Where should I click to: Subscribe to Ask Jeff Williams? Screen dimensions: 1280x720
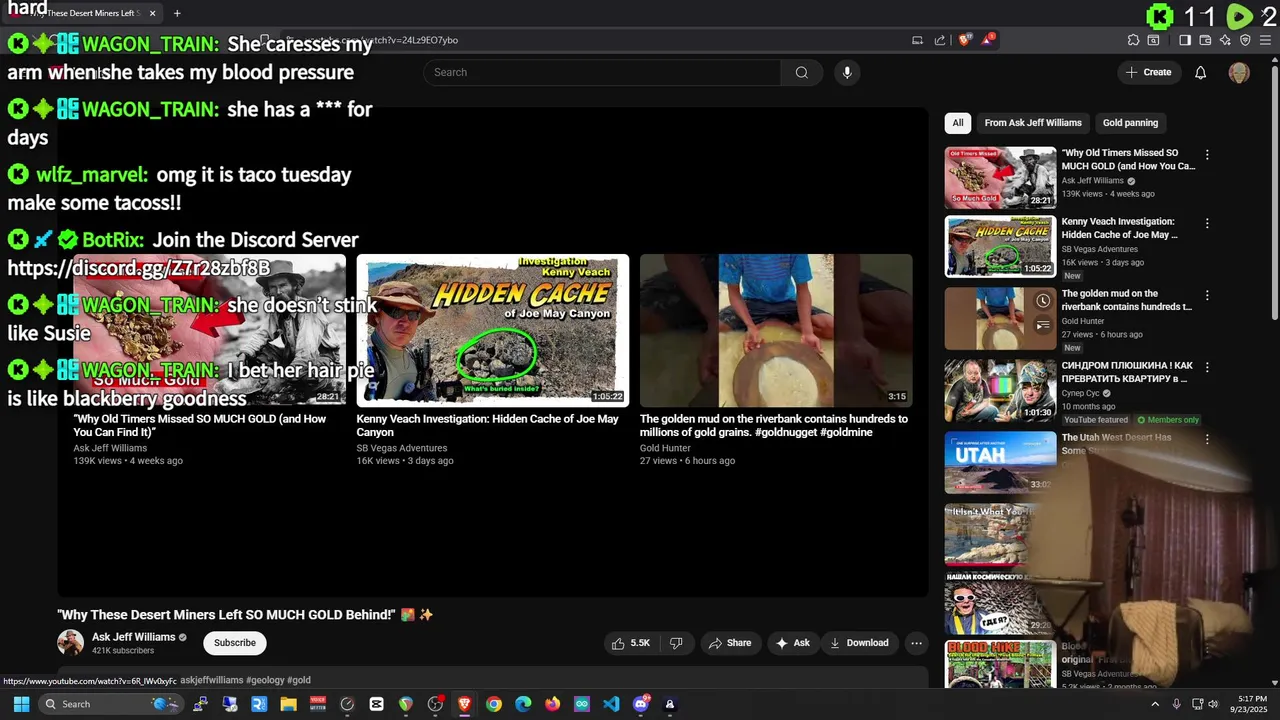[235, 643]
